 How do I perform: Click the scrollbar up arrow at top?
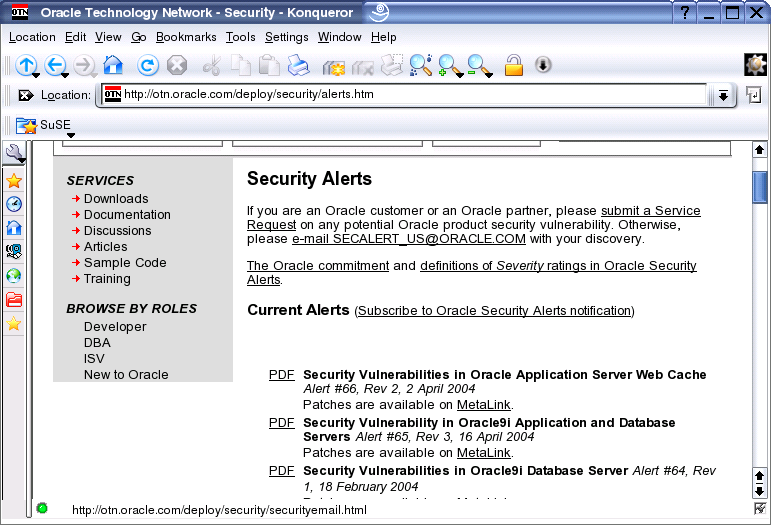pyautogui.click(x=759, y=149)
